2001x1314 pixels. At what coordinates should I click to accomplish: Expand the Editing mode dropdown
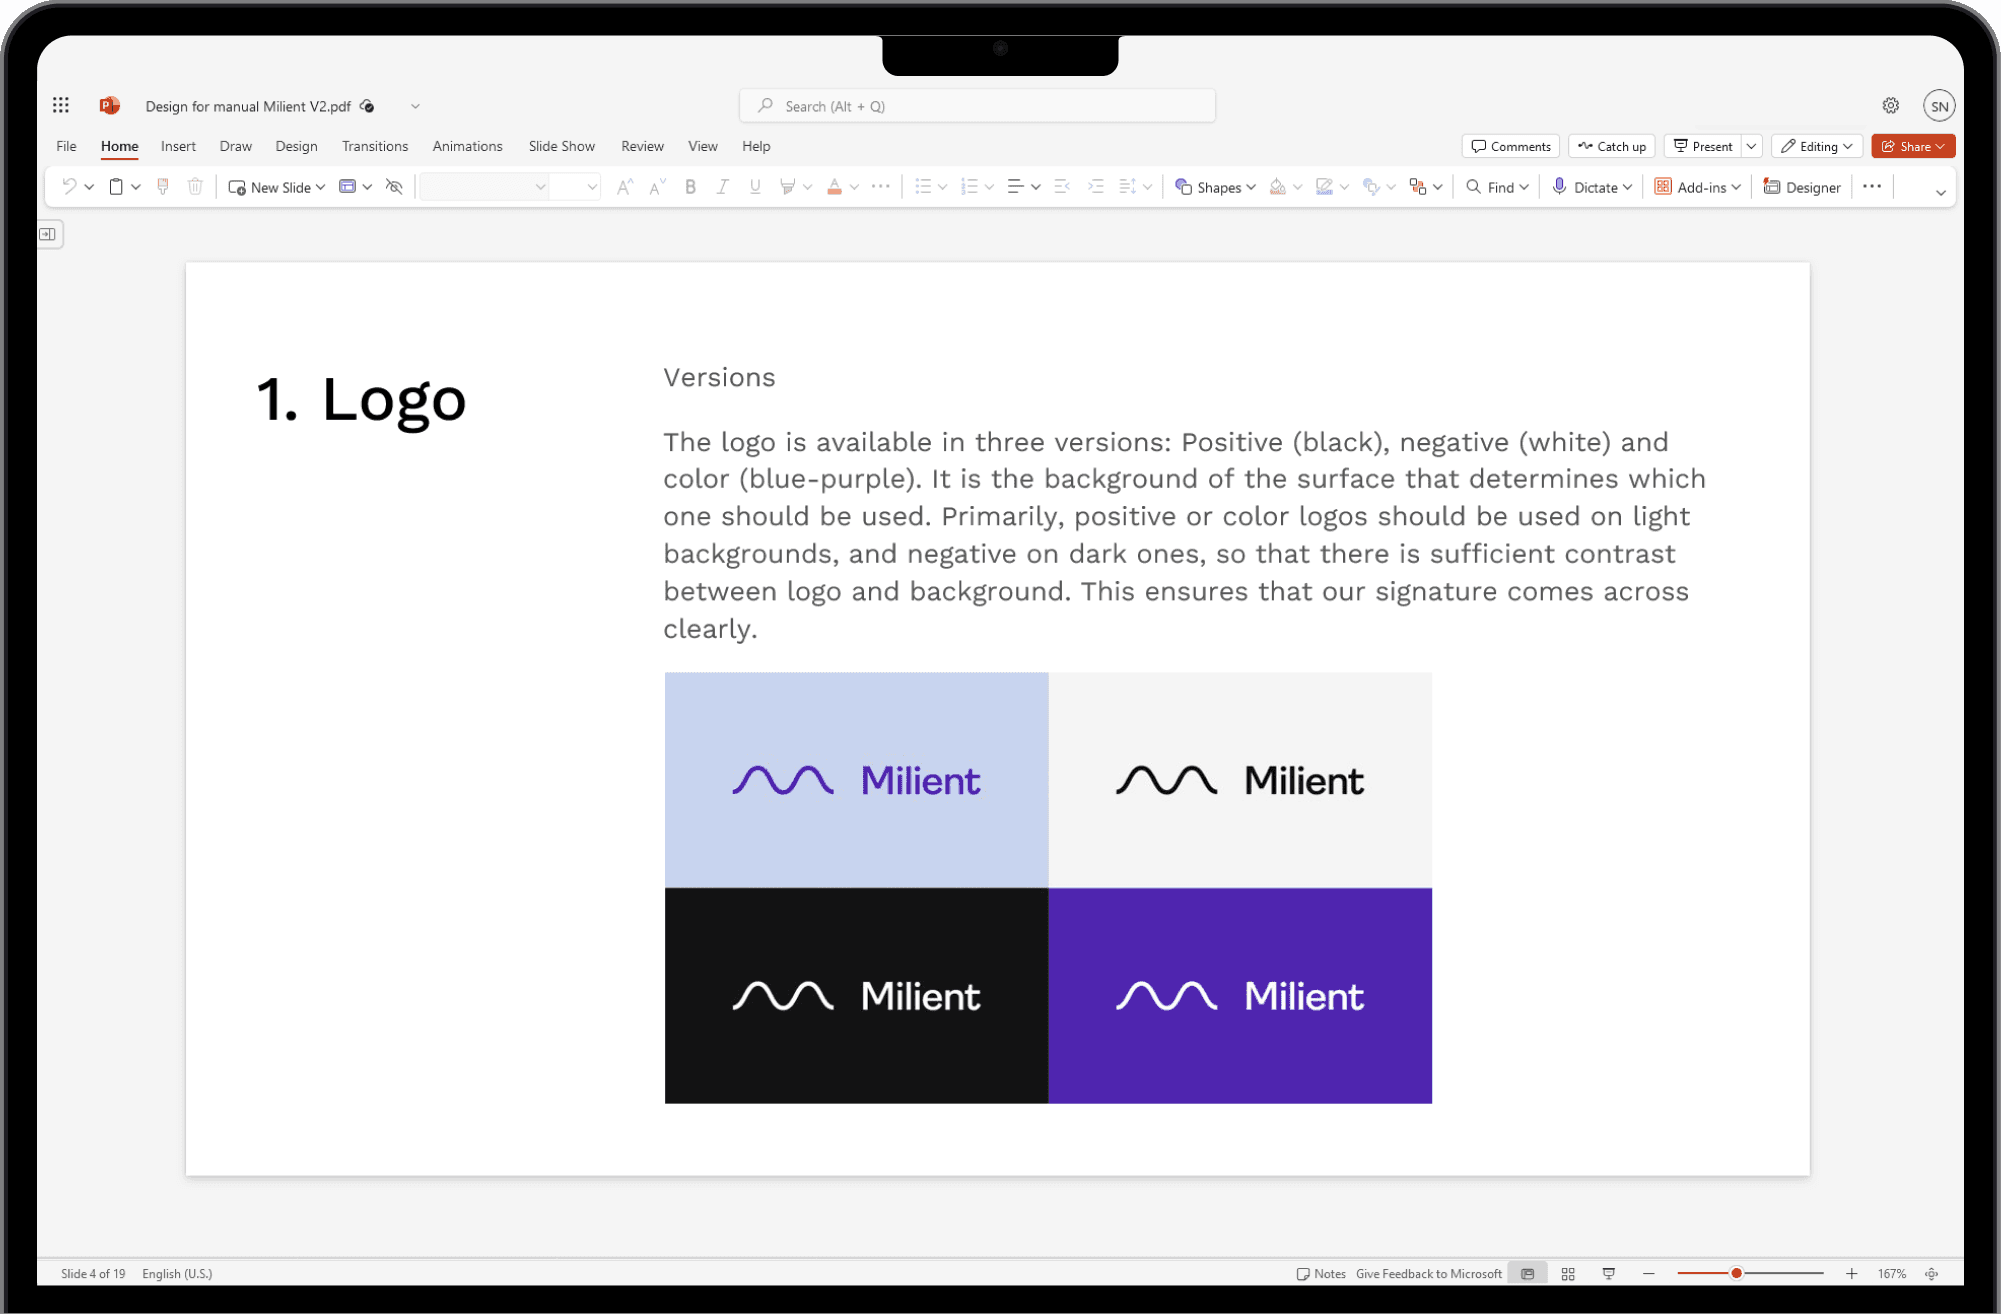pos(1817,146)
